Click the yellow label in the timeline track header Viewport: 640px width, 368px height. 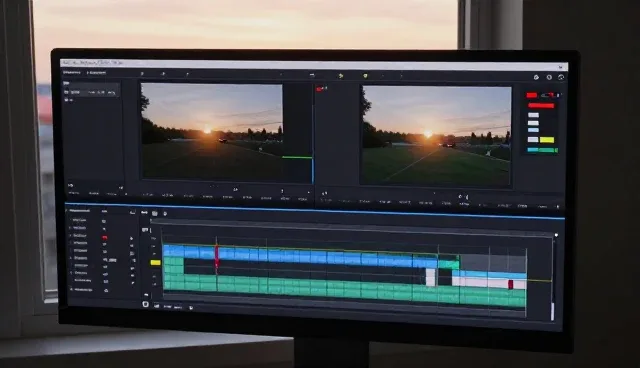coord(156,263)
